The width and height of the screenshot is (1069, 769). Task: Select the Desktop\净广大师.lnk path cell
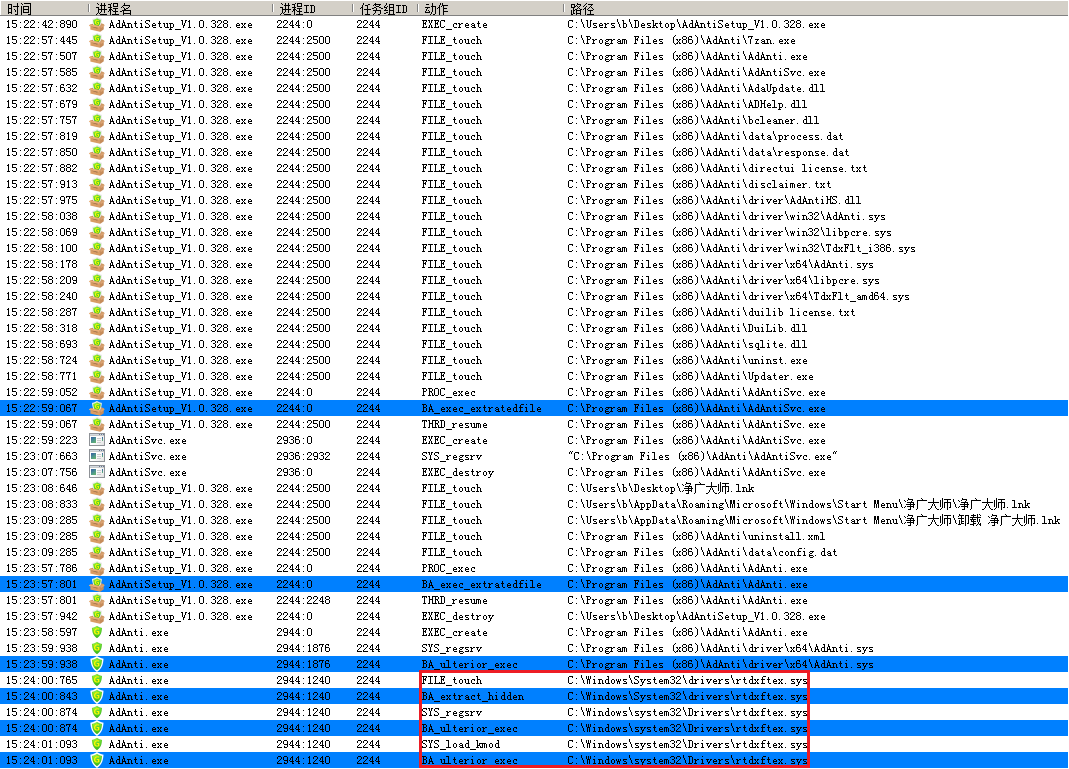[x=661, y=488]
